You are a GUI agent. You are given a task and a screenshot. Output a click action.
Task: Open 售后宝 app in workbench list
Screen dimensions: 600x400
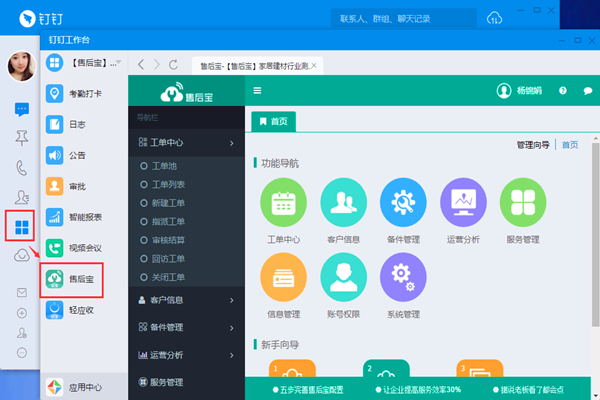(x=71, y=279)
